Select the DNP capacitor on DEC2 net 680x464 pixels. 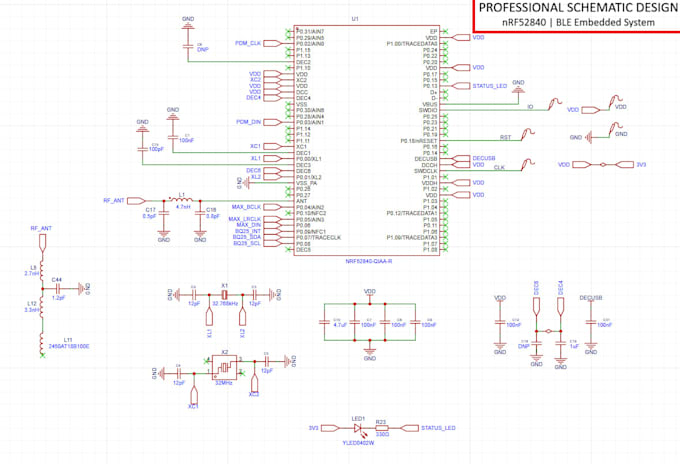pyautogui.click(x=188, y=46)
